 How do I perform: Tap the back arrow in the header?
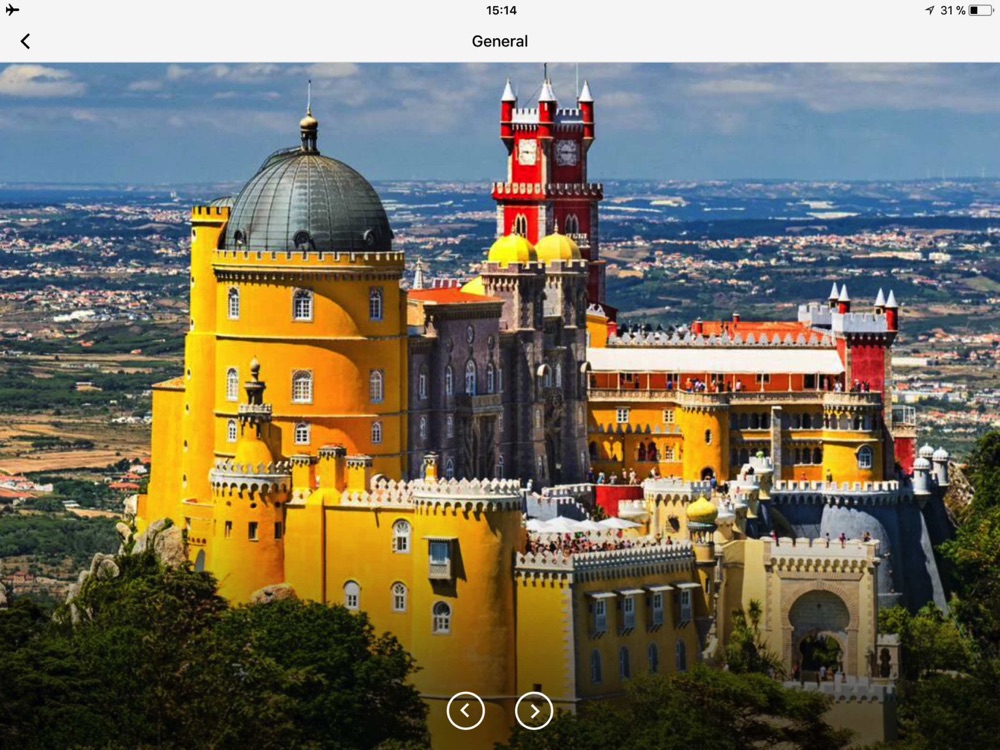(25, 41)
